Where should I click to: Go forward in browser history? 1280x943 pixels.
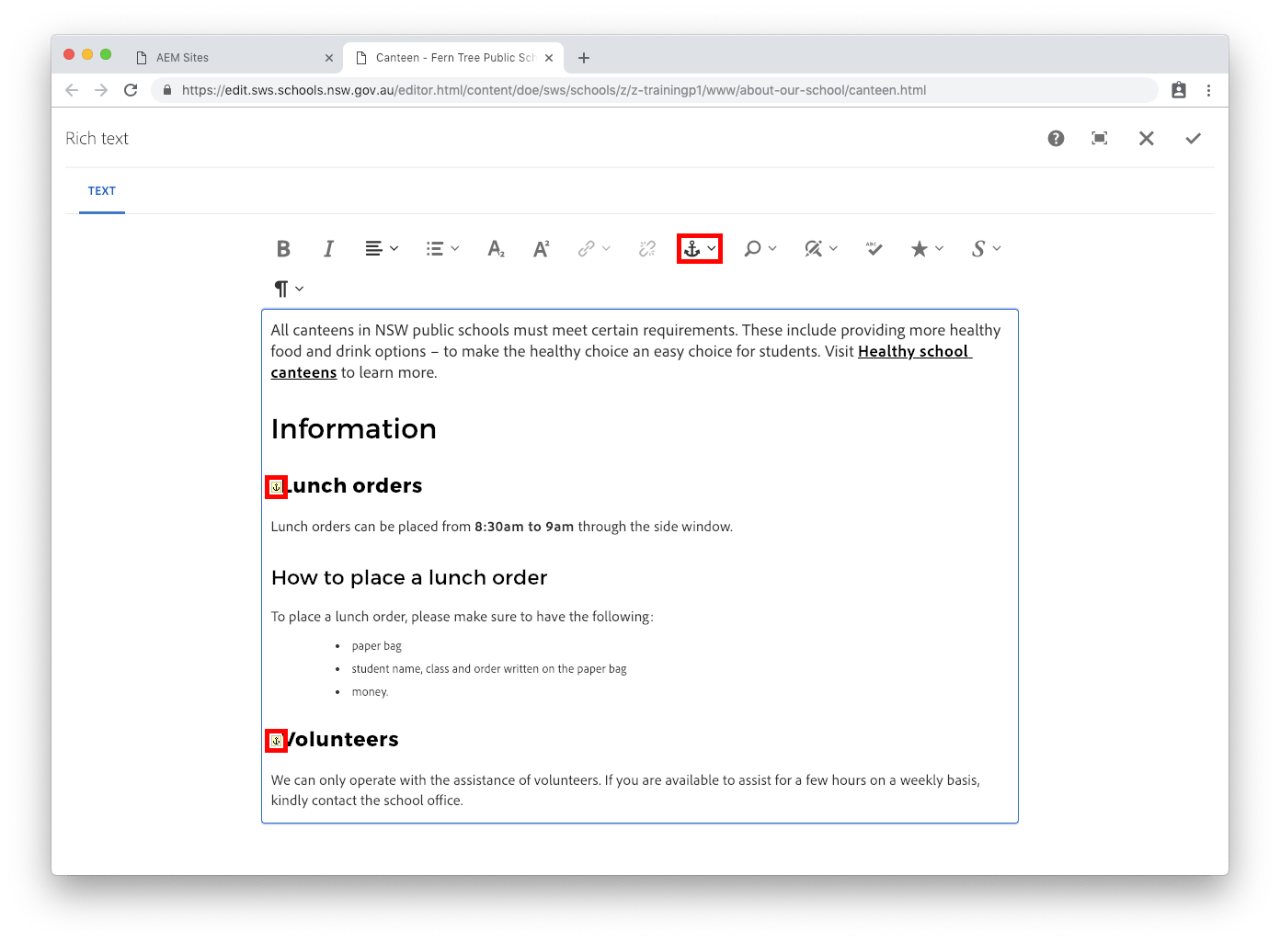coord(101,90)
